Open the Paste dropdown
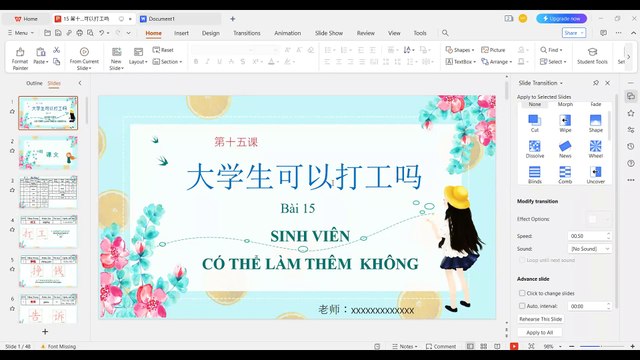Screen dimensions: 640x360 pos(40,62)
